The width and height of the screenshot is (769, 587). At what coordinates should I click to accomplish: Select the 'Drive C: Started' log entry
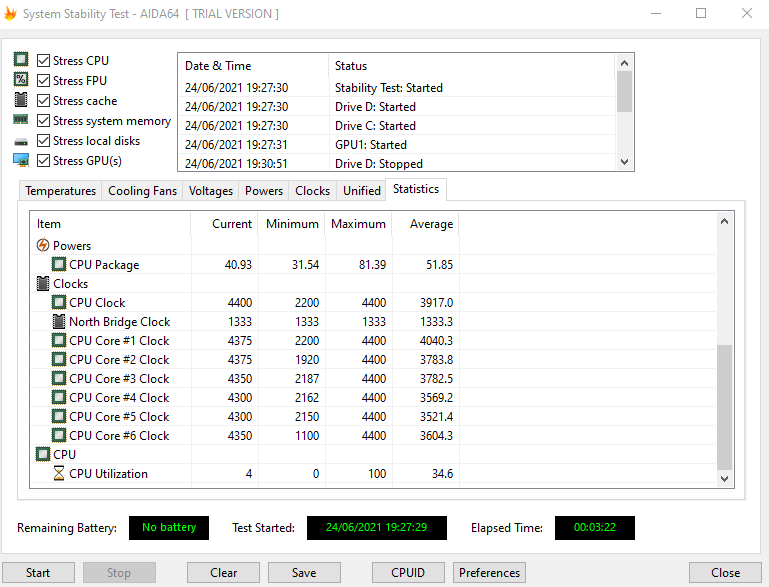click(397, 126)
